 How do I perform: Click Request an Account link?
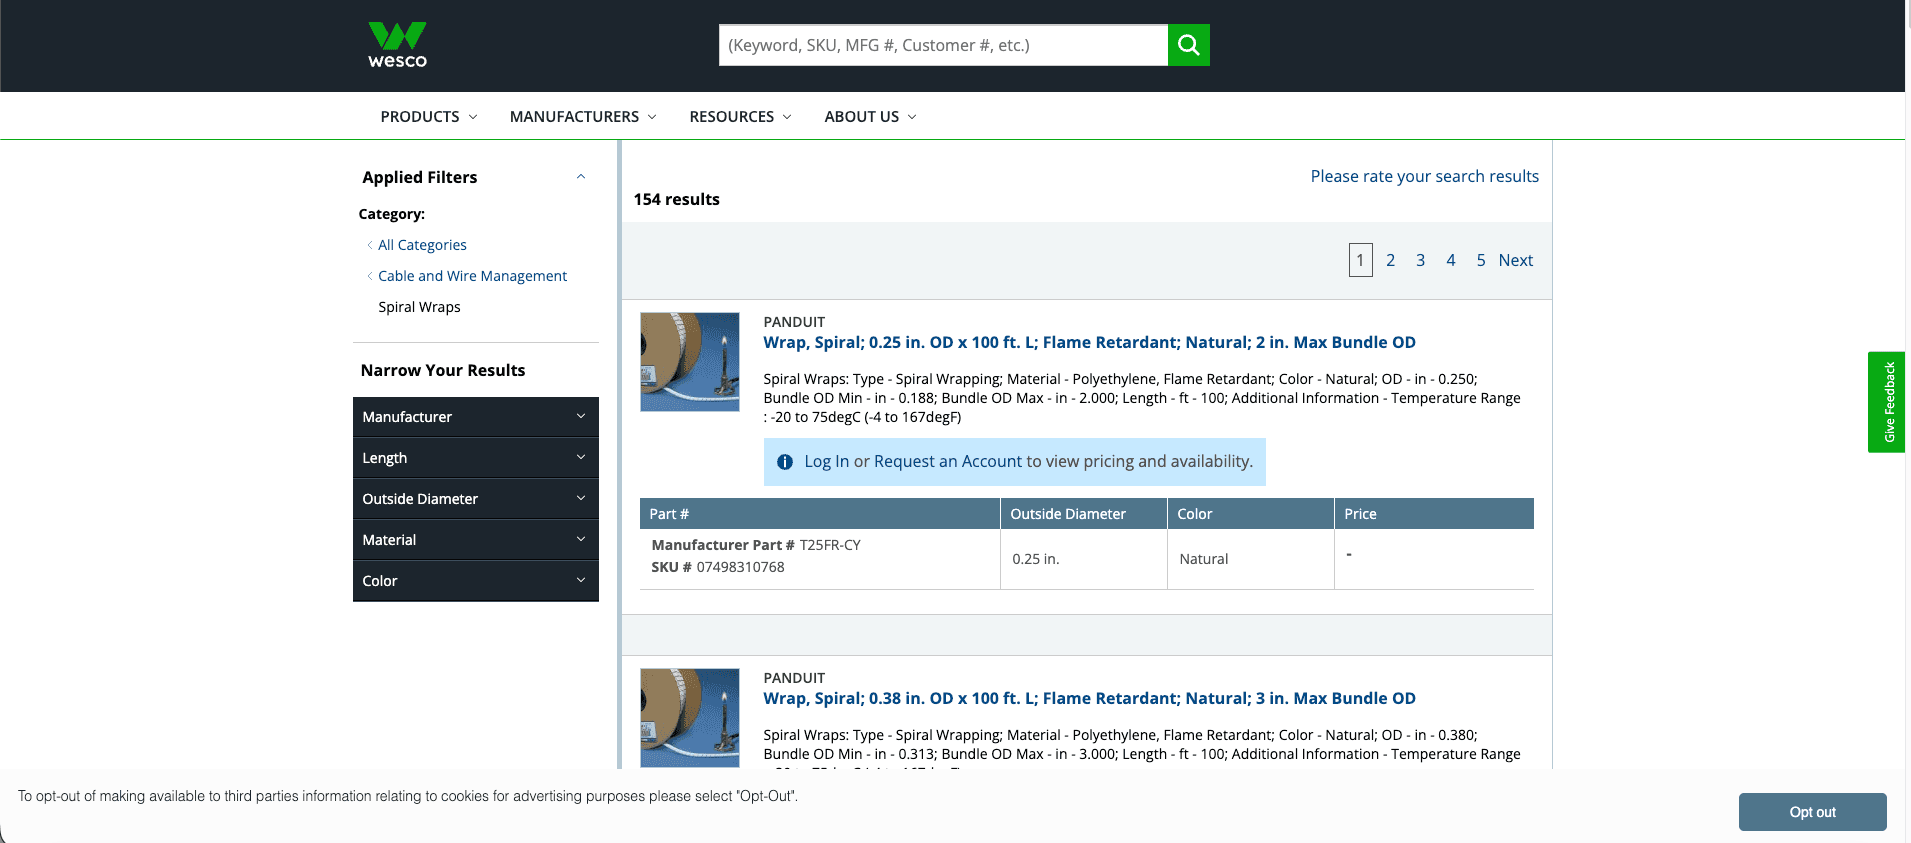(948, 462)
